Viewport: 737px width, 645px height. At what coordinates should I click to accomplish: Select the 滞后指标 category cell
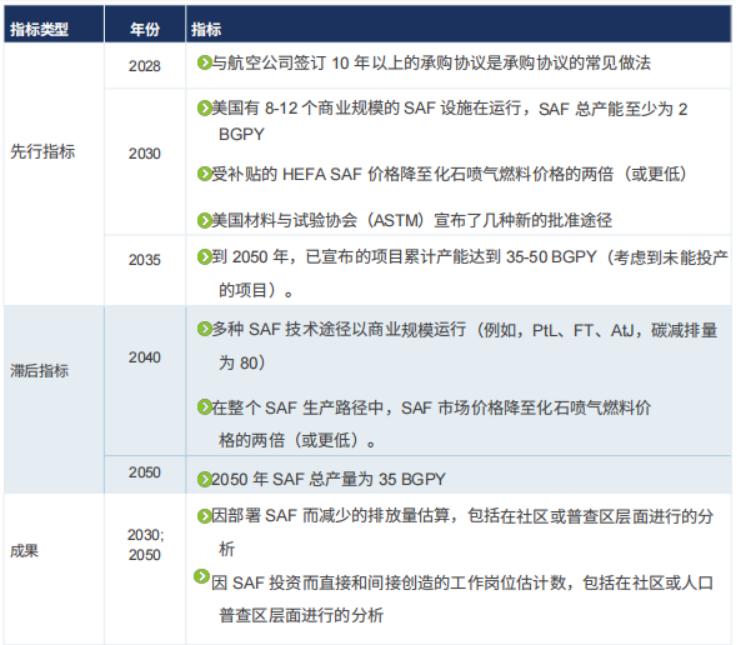point(54,400)
